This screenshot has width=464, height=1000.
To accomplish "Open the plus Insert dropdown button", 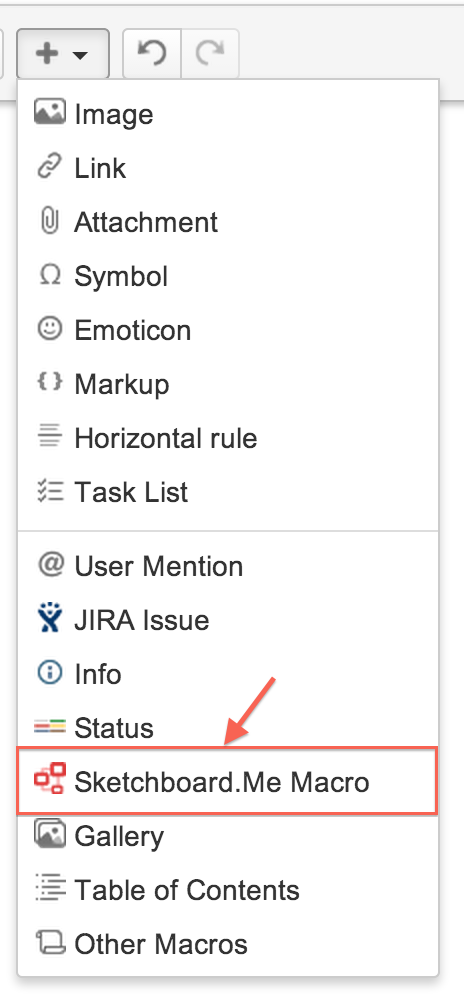I will pos(62,54).
